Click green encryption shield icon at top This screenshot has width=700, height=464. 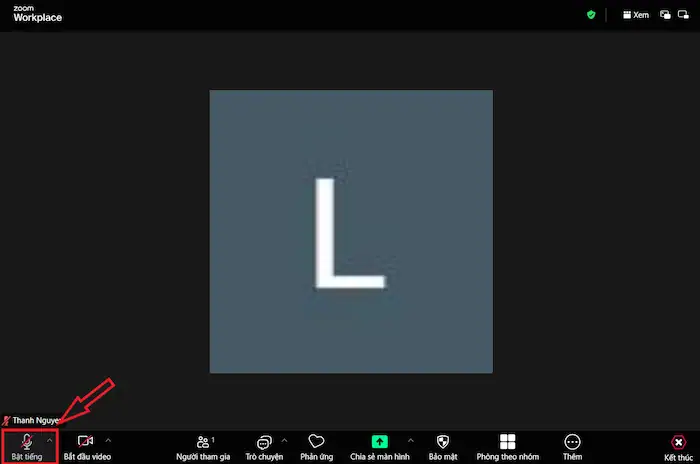click(x=591, y=15)
